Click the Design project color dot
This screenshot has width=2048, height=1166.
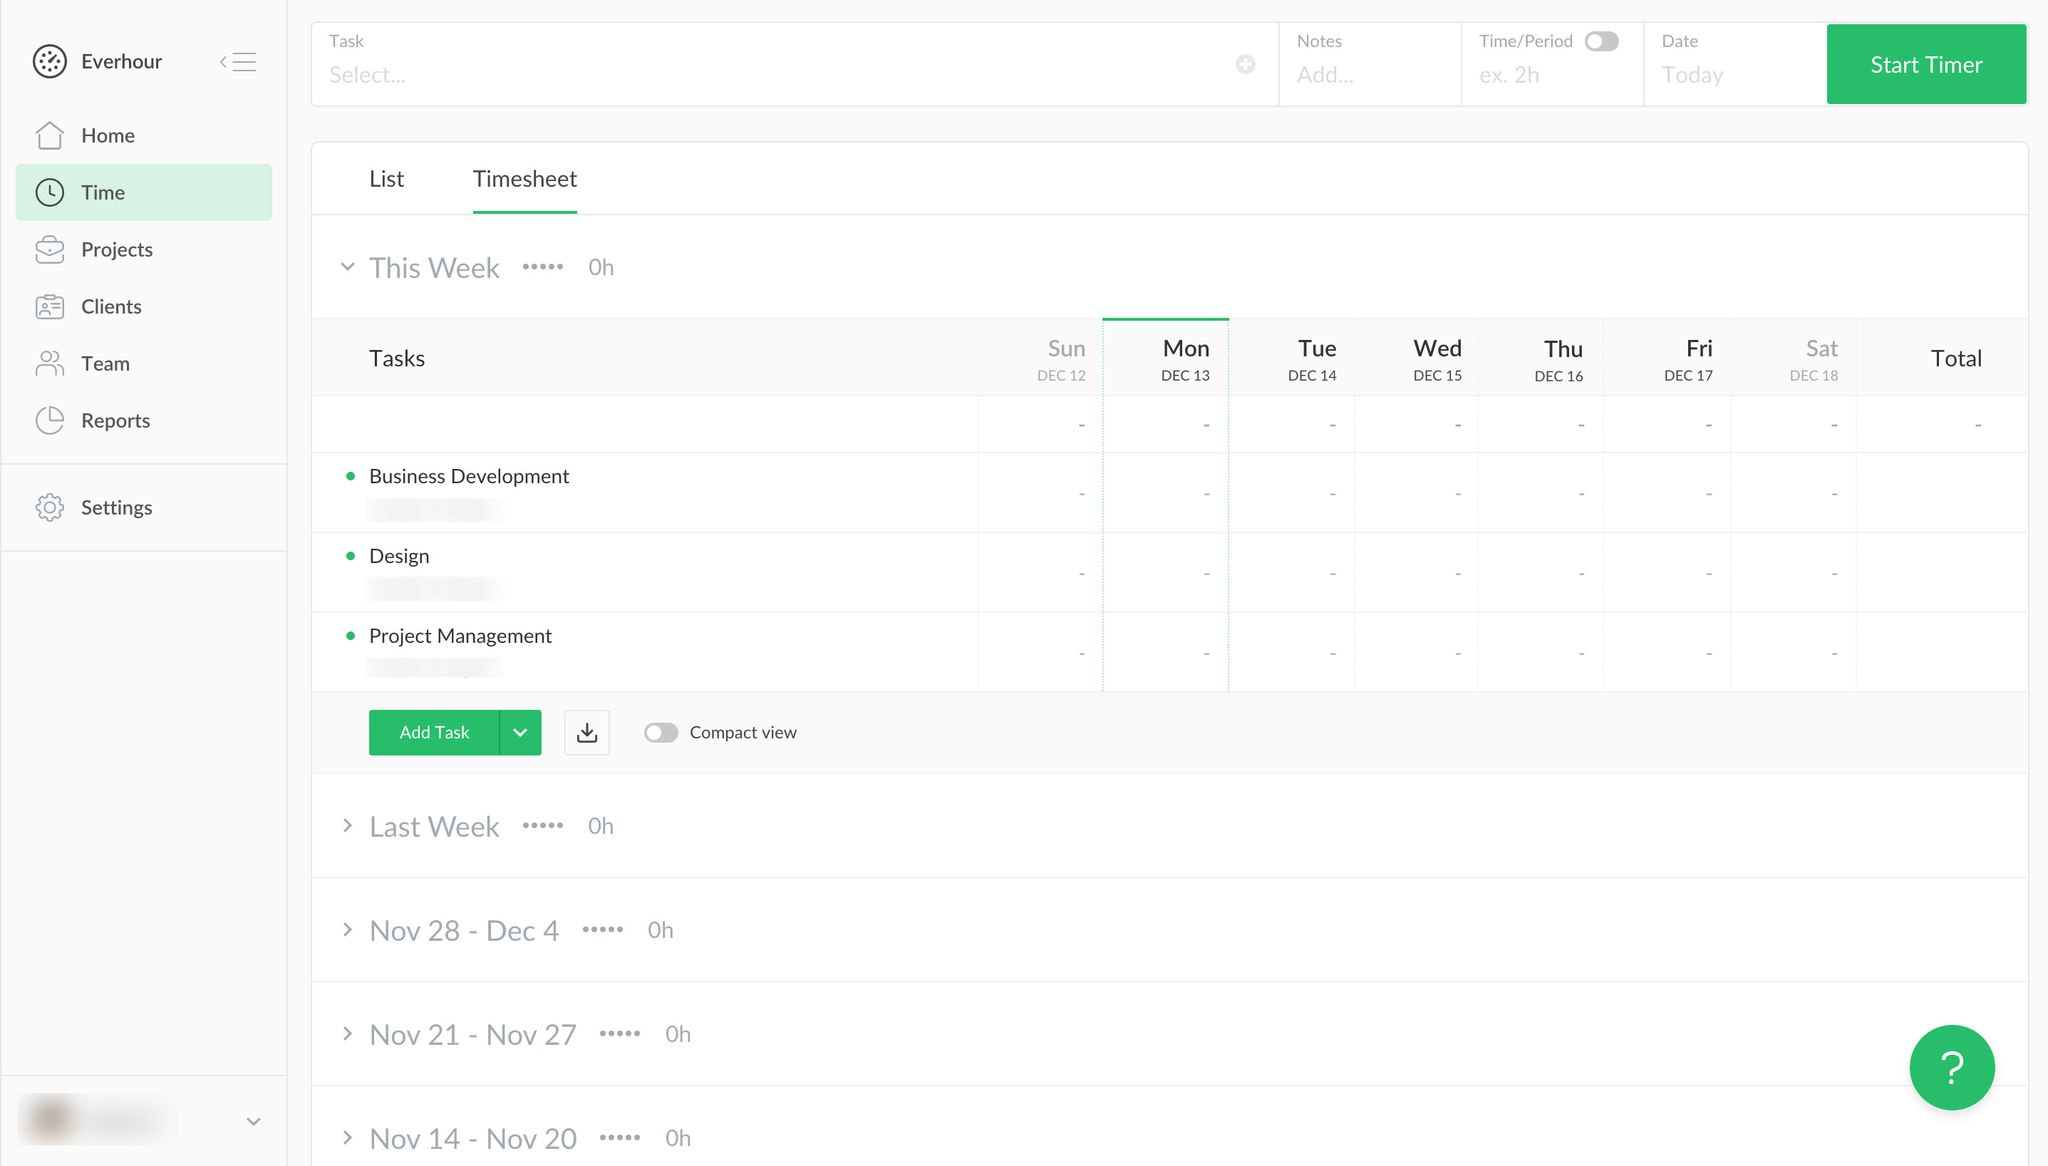coord(350,555)
